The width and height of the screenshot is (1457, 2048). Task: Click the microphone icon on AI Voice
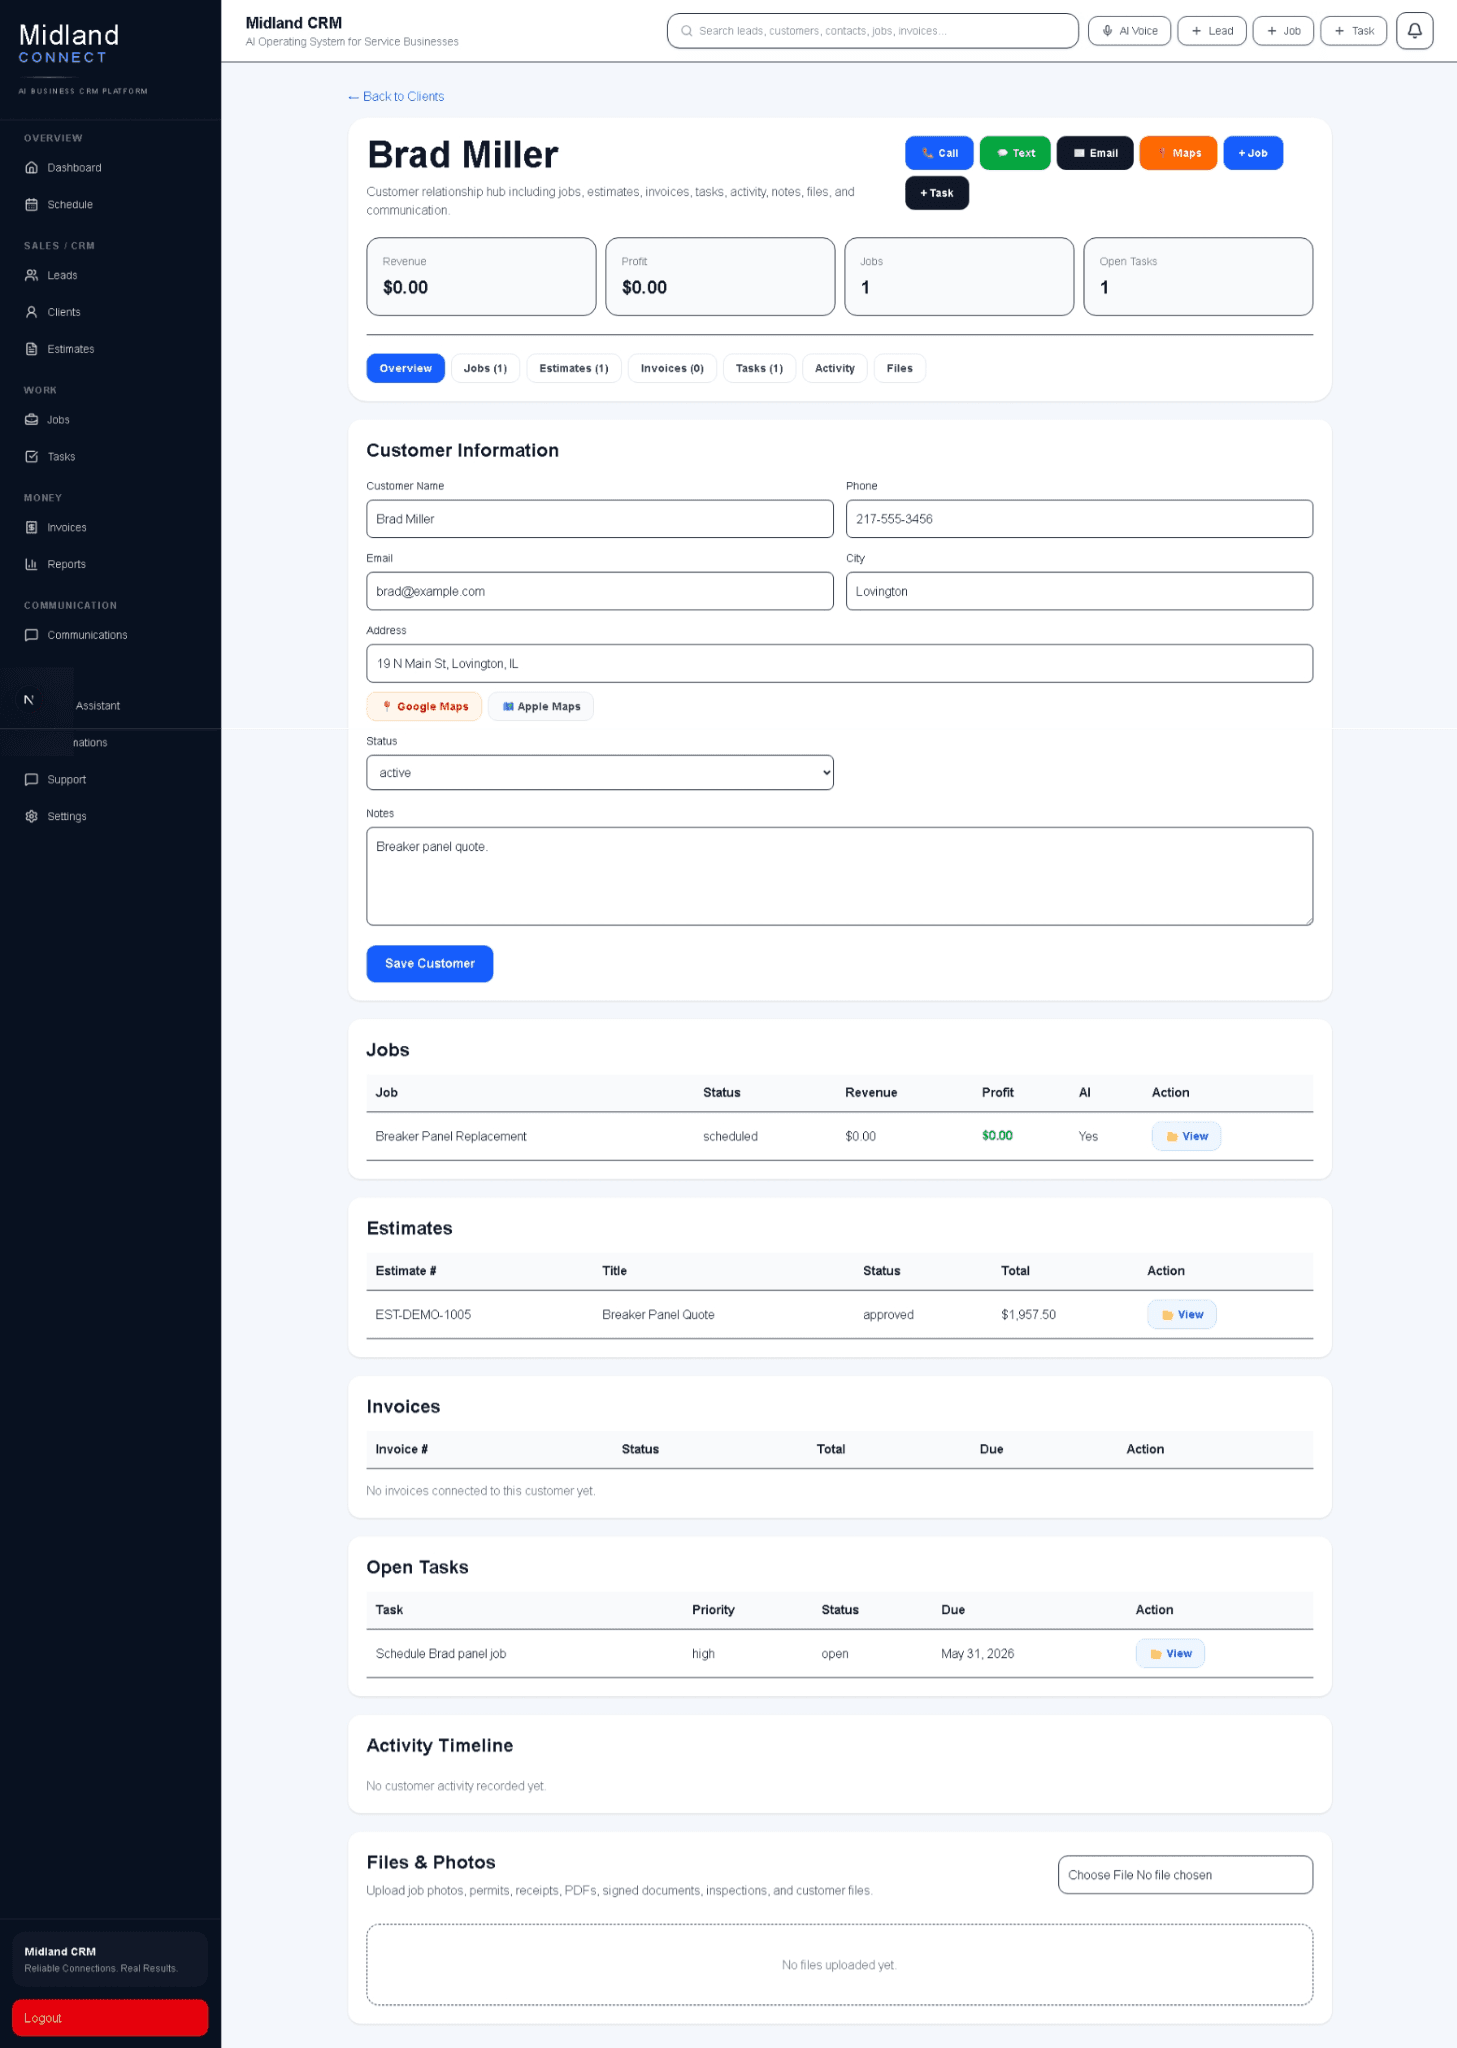pos(1107,31)
